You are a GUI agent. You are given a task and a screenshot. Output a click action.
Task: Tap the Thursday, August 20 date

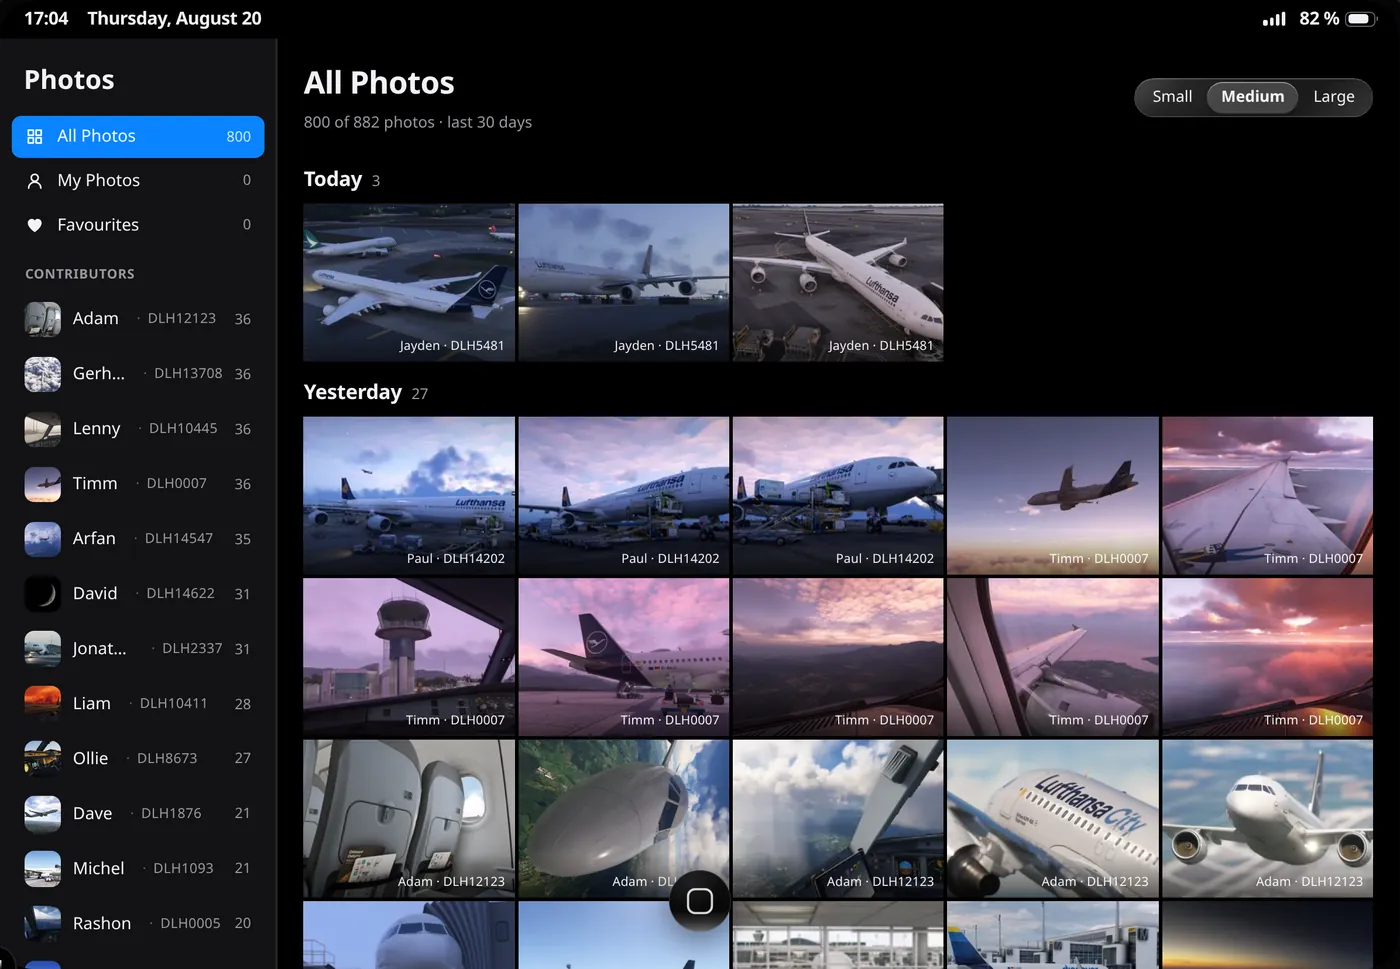[x=174, y=19]
